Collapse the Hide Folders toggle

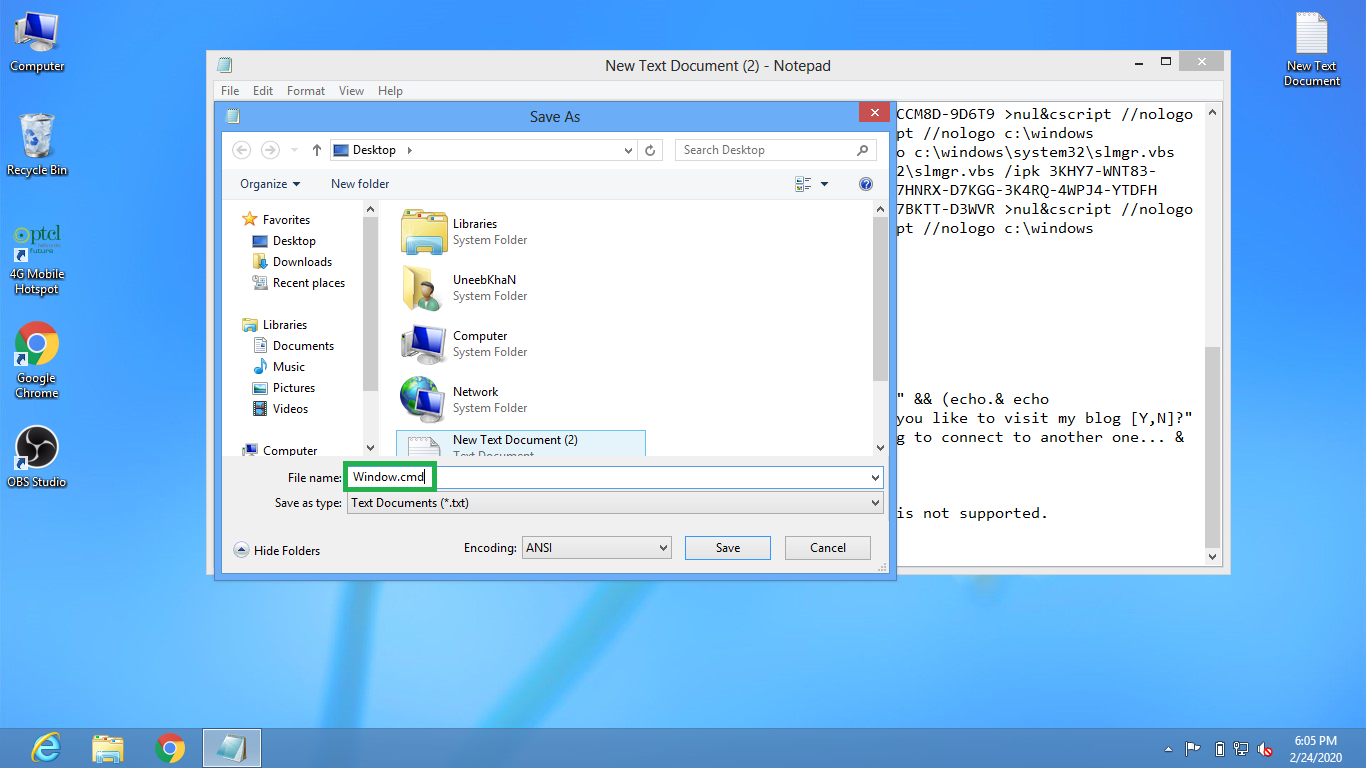[x=277, y=550]
